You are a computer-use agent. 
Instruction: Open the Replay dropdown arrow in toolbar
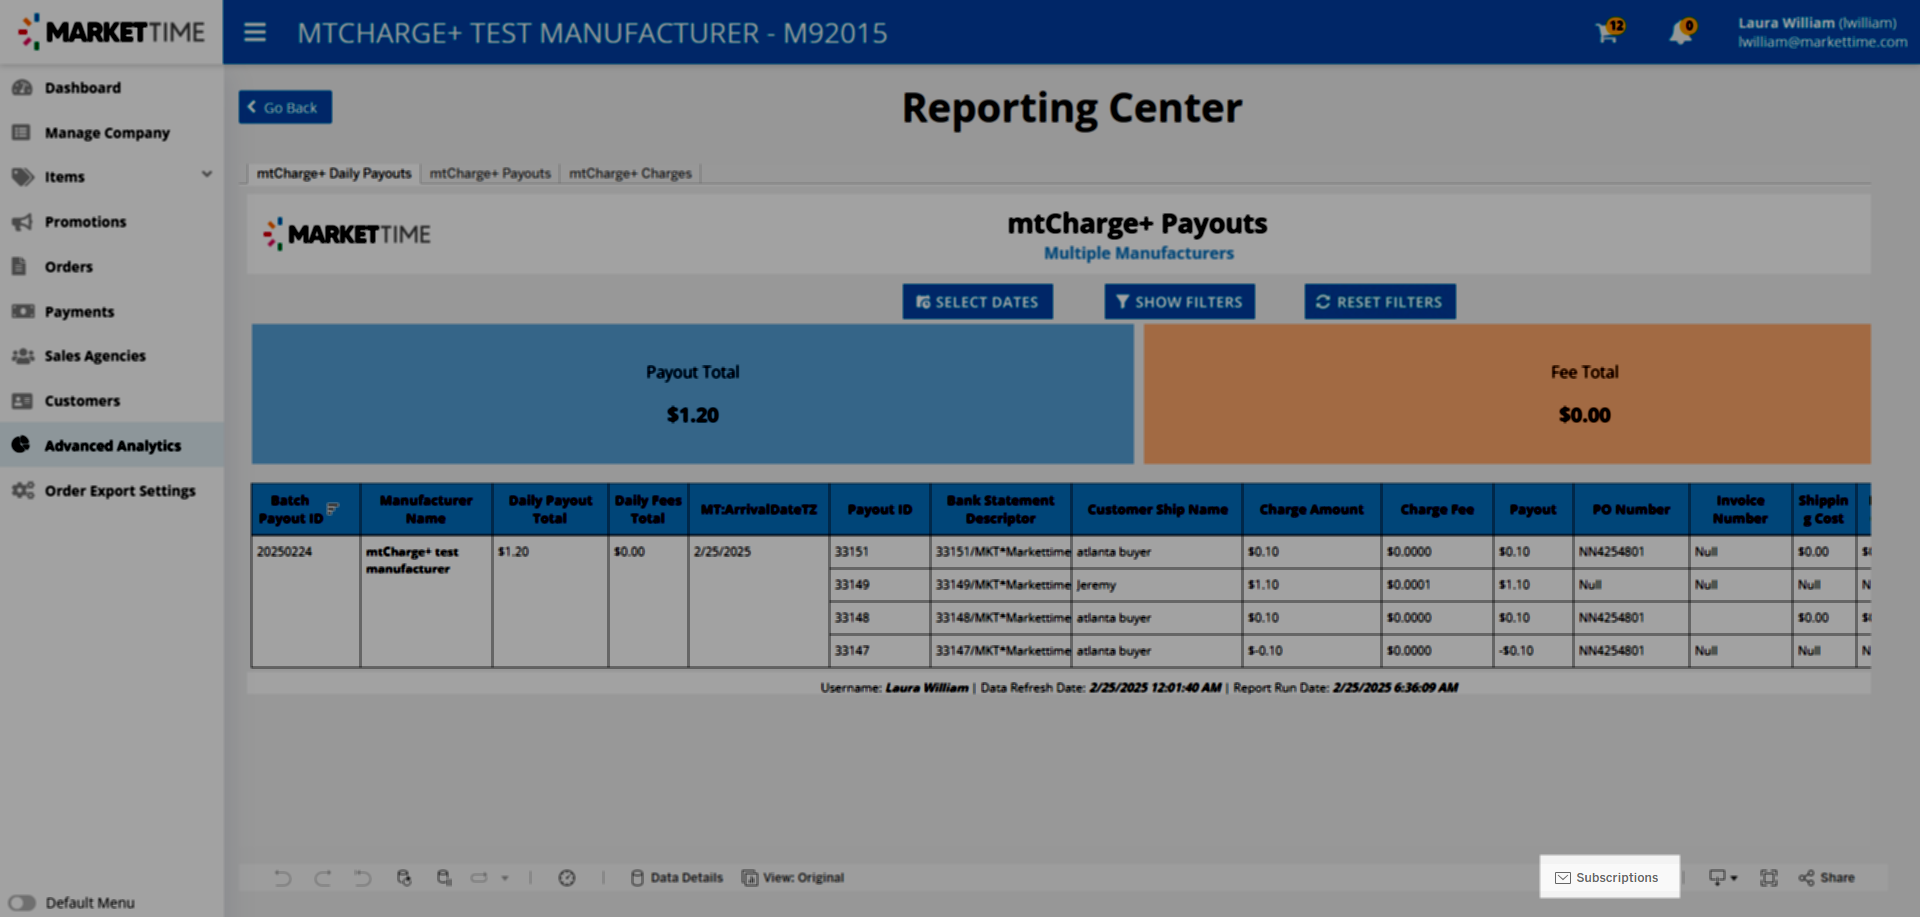pos(505,878)
